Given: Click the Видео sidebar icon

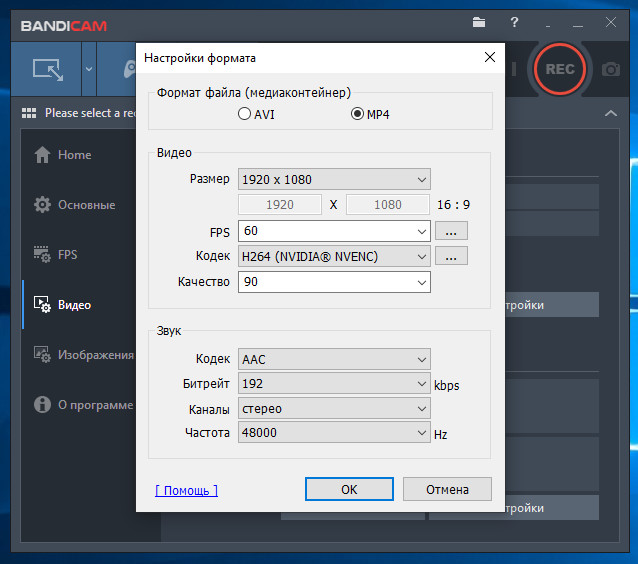Looking at the screenshot, I should coord(42,304).
